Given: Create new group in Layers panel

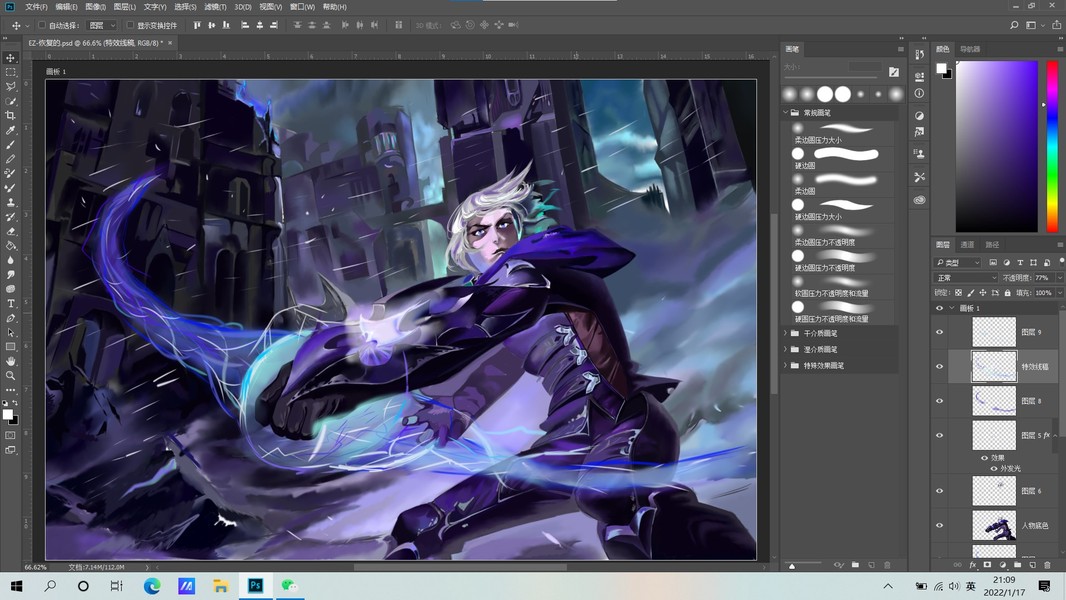Looking at the screenshot, I should [1017, 565].
